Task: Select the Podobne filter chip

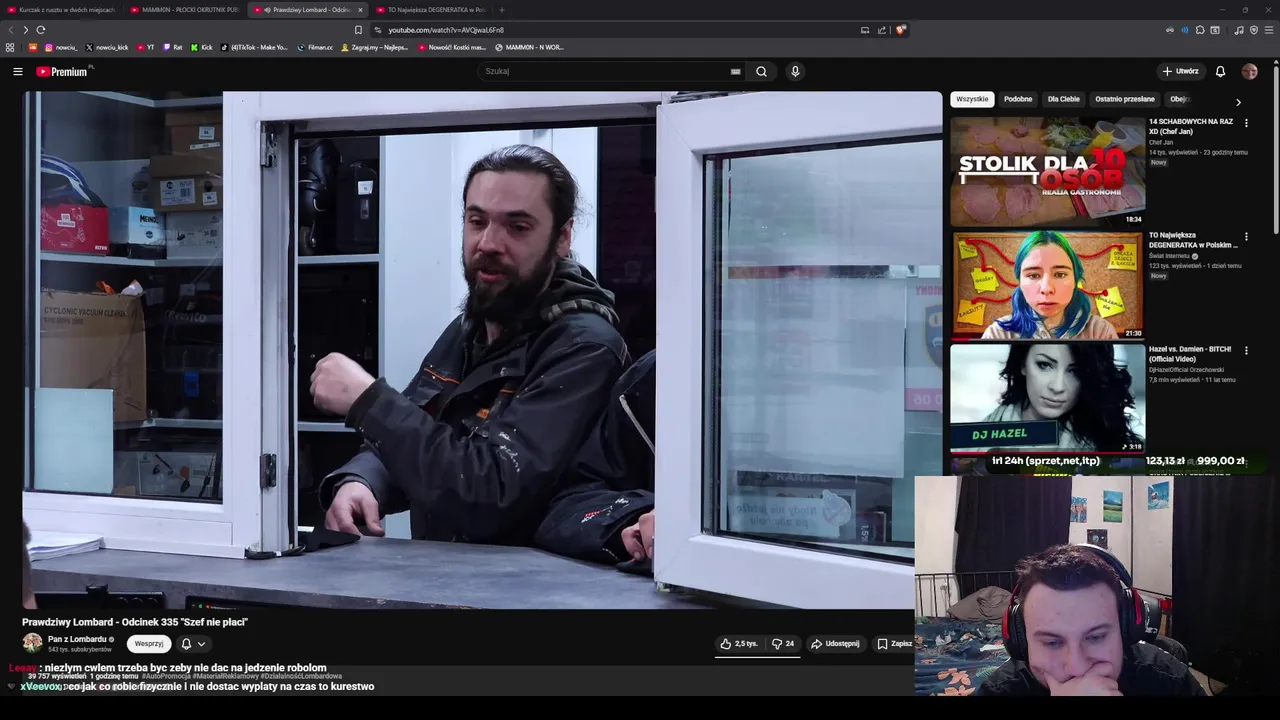Action: (x=1018, y=99)
